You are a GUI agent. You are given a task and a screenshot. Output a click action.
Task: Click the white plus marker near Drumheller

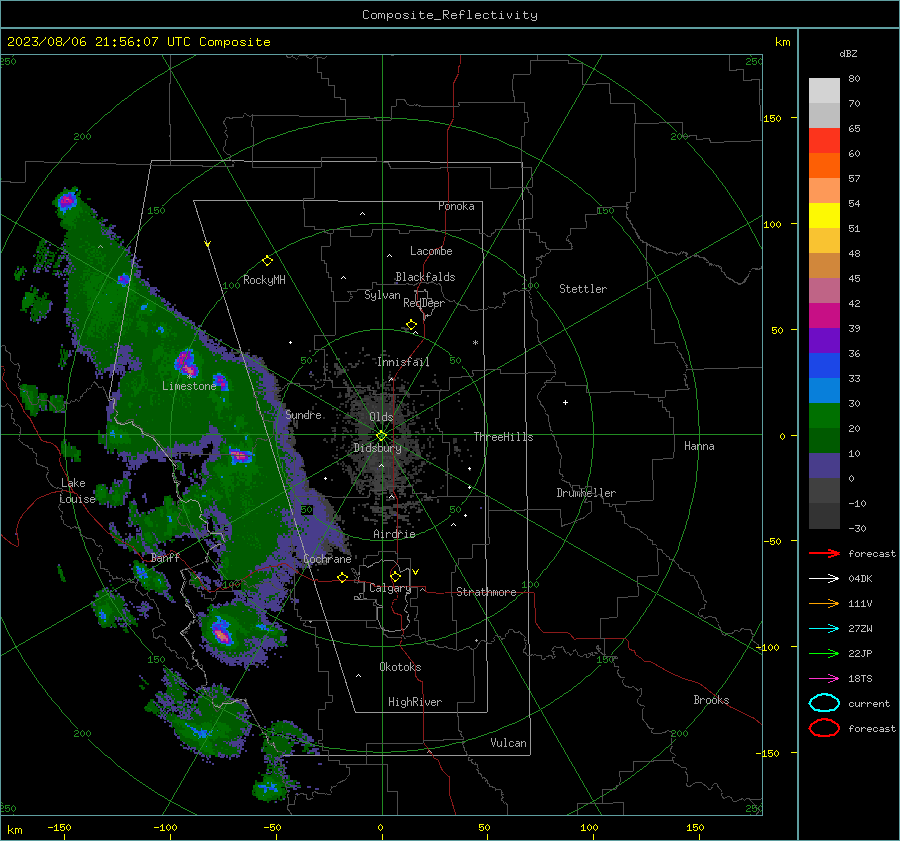click(x=565, y=402)
